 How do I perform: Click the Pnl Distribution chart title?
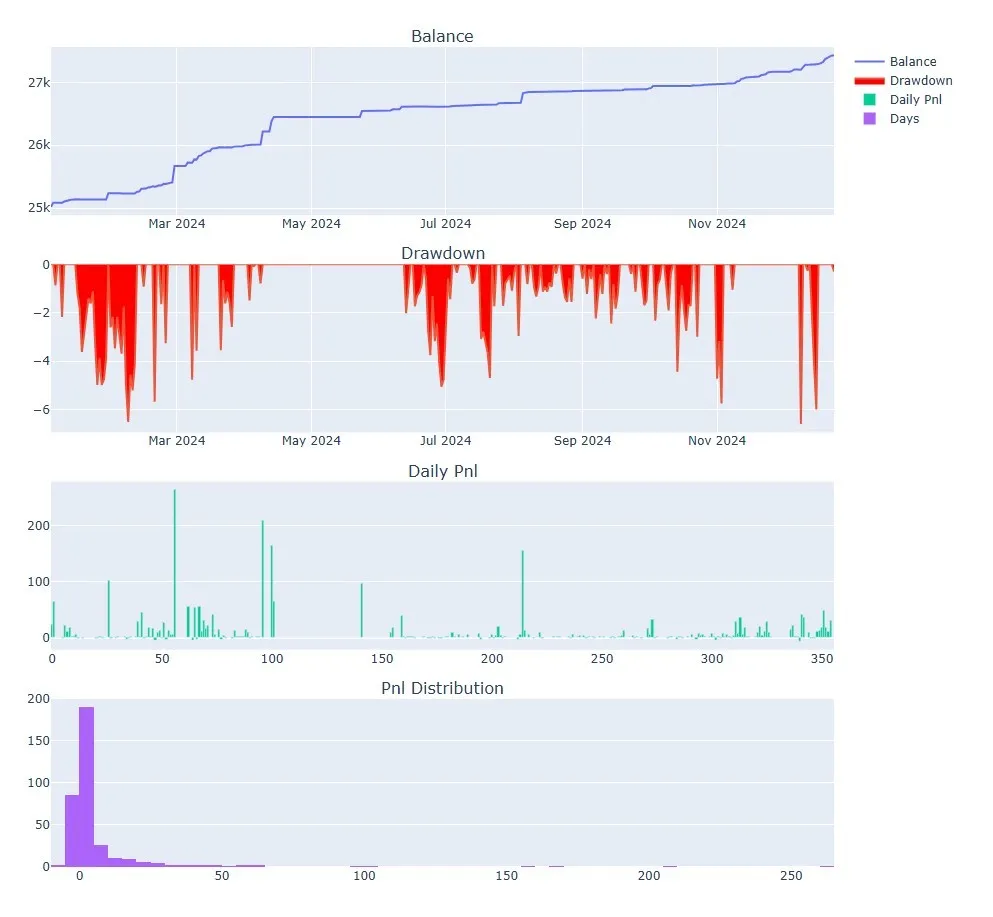pos(442,688)
